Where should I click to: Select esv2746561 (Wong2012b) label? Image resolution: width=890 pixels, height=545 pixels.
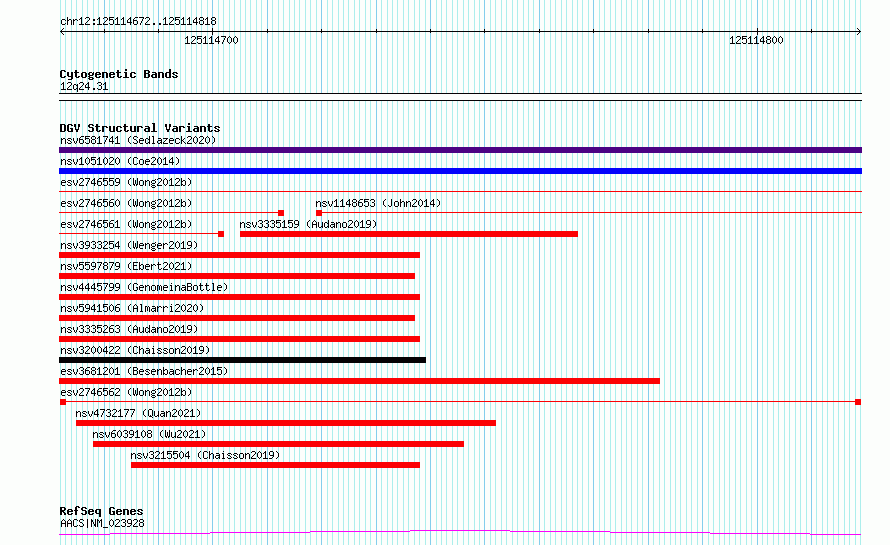pos(126,224)
